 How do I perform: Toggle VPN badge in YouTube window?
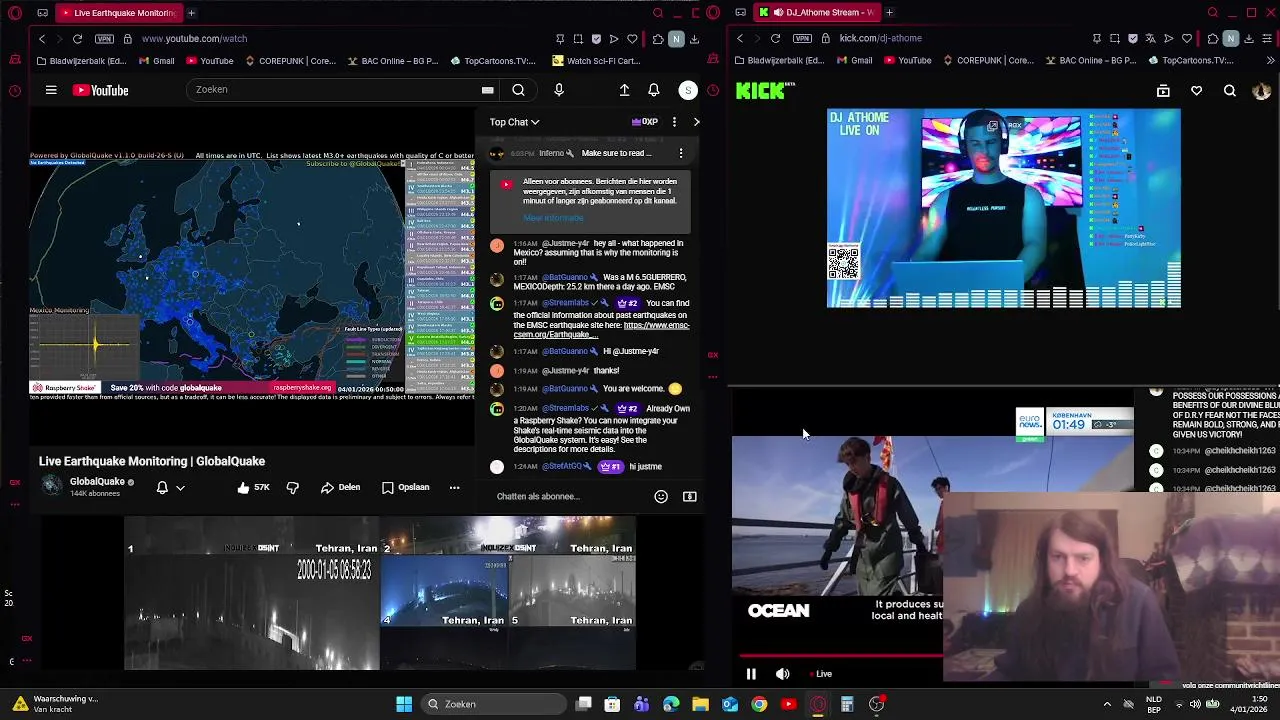(x=104, y=38)
